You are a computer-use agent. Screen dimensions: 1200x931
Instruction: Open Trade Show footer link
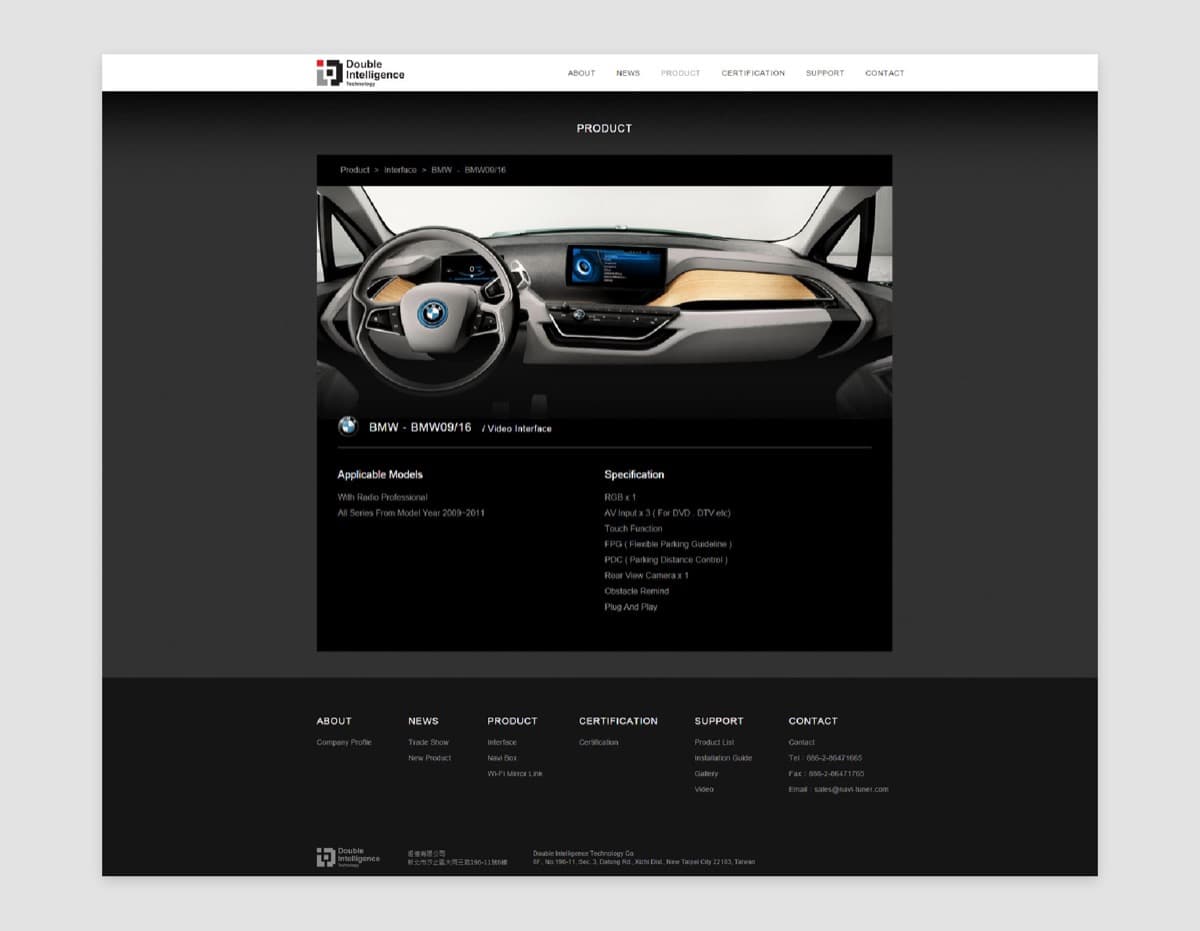428,743
